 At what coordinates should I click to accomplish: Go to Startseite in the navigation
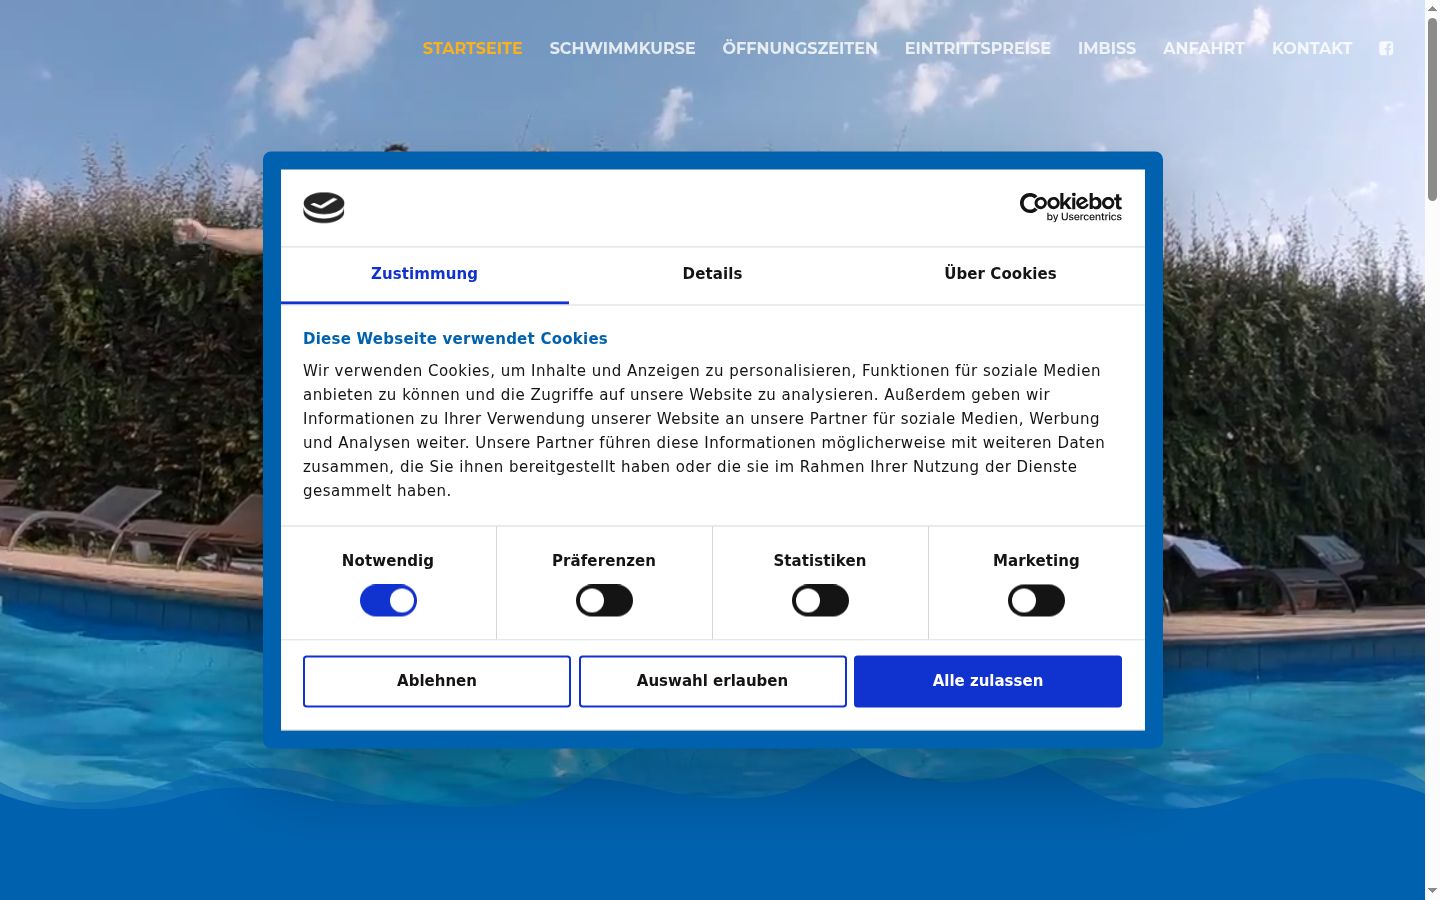pos(472,48)
